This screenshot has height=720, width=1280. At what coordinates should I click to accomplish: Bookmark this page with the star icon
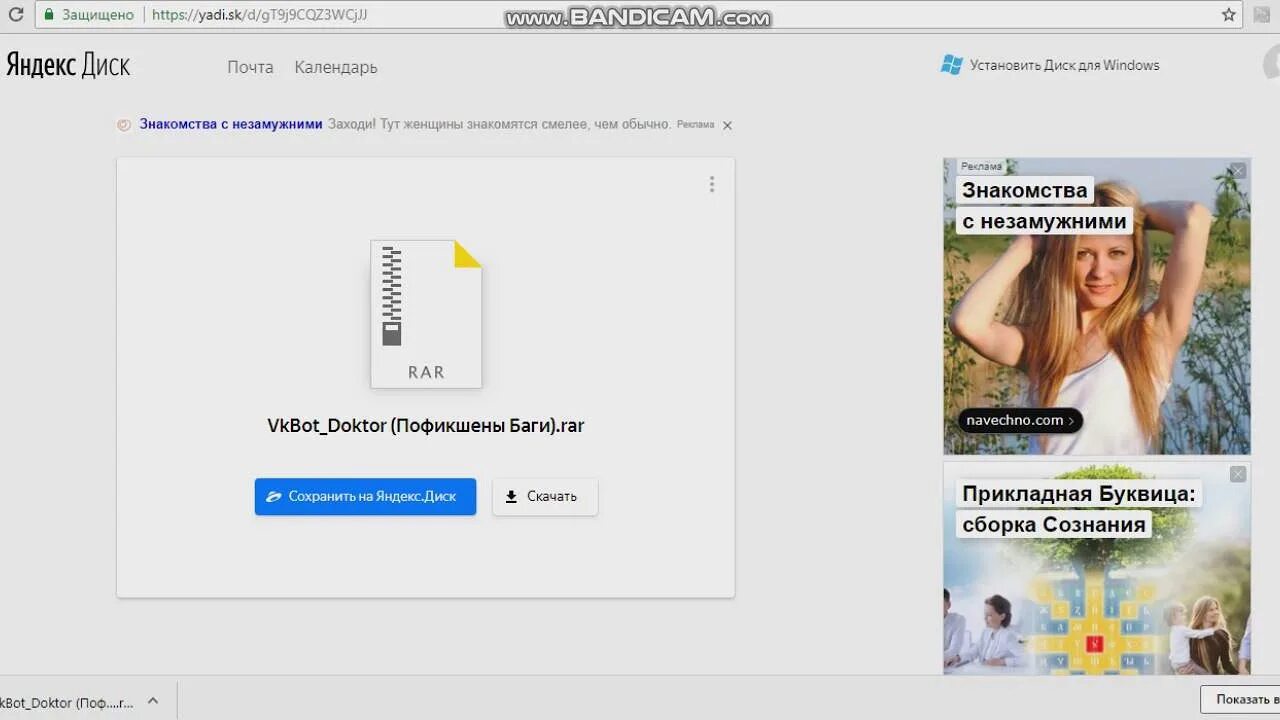1229,14
